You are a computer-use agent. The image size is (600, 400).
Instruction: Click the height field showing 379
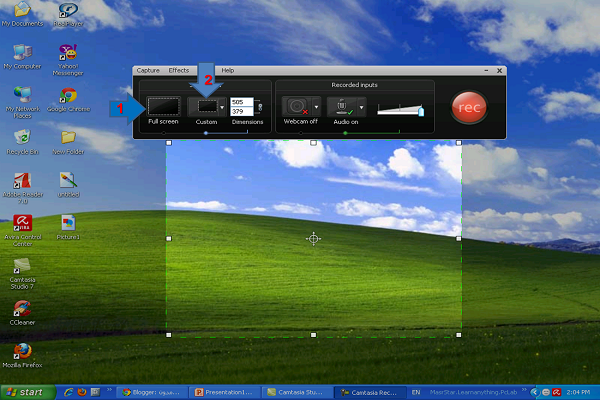tap(241, 111)
